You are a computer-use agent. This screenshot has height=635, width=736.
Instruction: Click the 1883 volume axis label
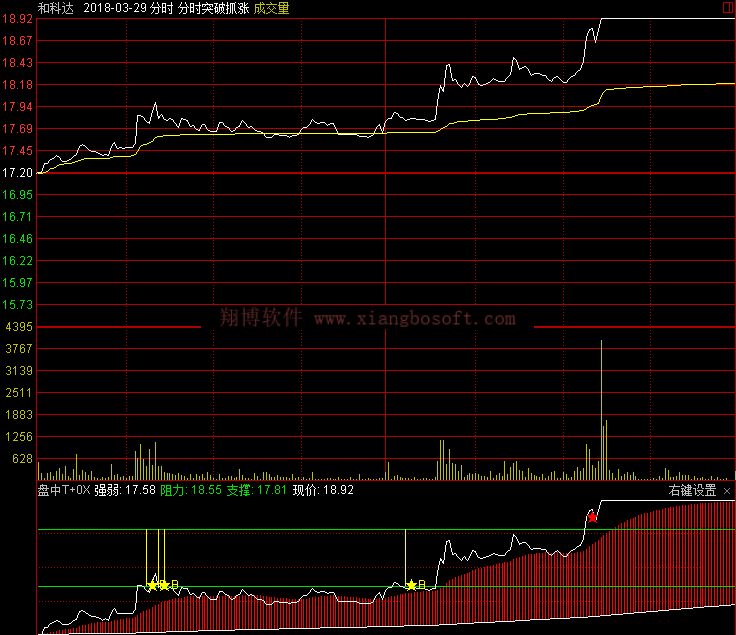pos(19,415)
